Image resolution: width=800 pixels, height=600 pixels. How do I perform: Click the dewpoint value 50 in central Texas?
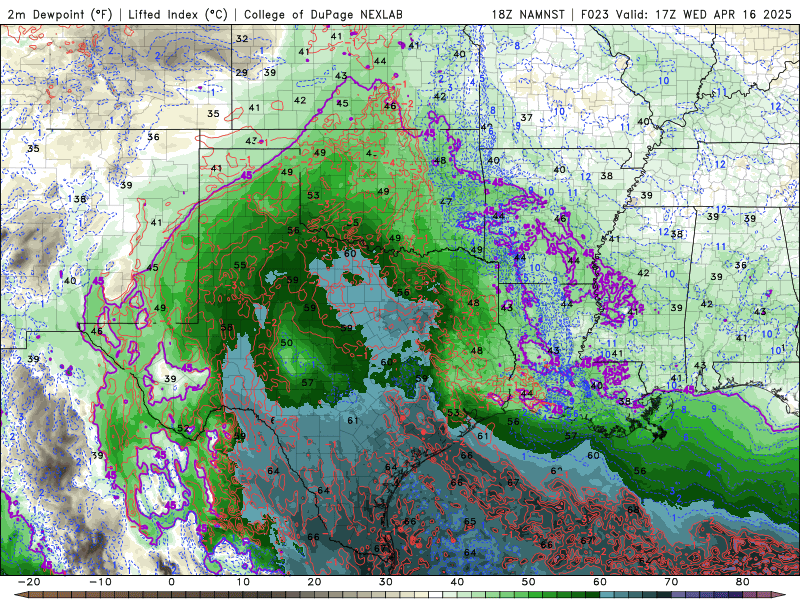click(287, 343)
